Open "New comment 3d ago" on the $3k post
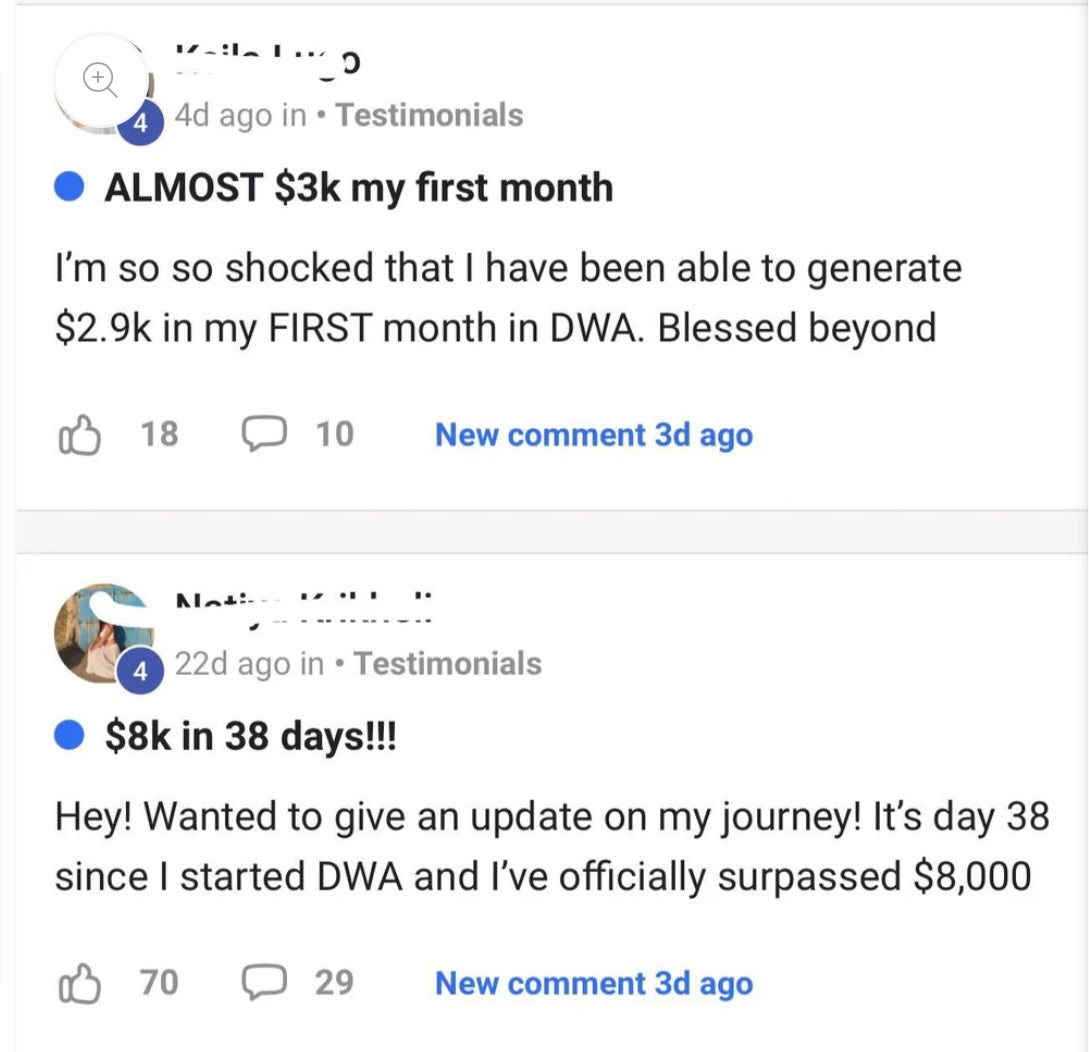This screenshot has width=1089, height=1052. coord(593,435)
